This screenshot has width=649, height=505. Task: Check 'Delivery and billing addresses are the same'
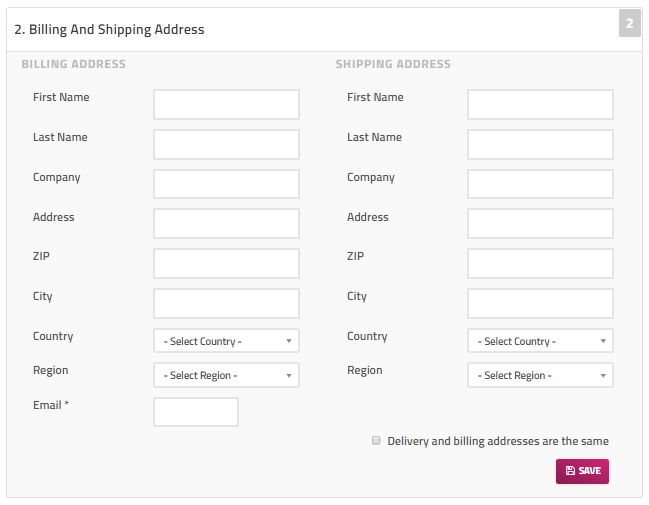376,440
